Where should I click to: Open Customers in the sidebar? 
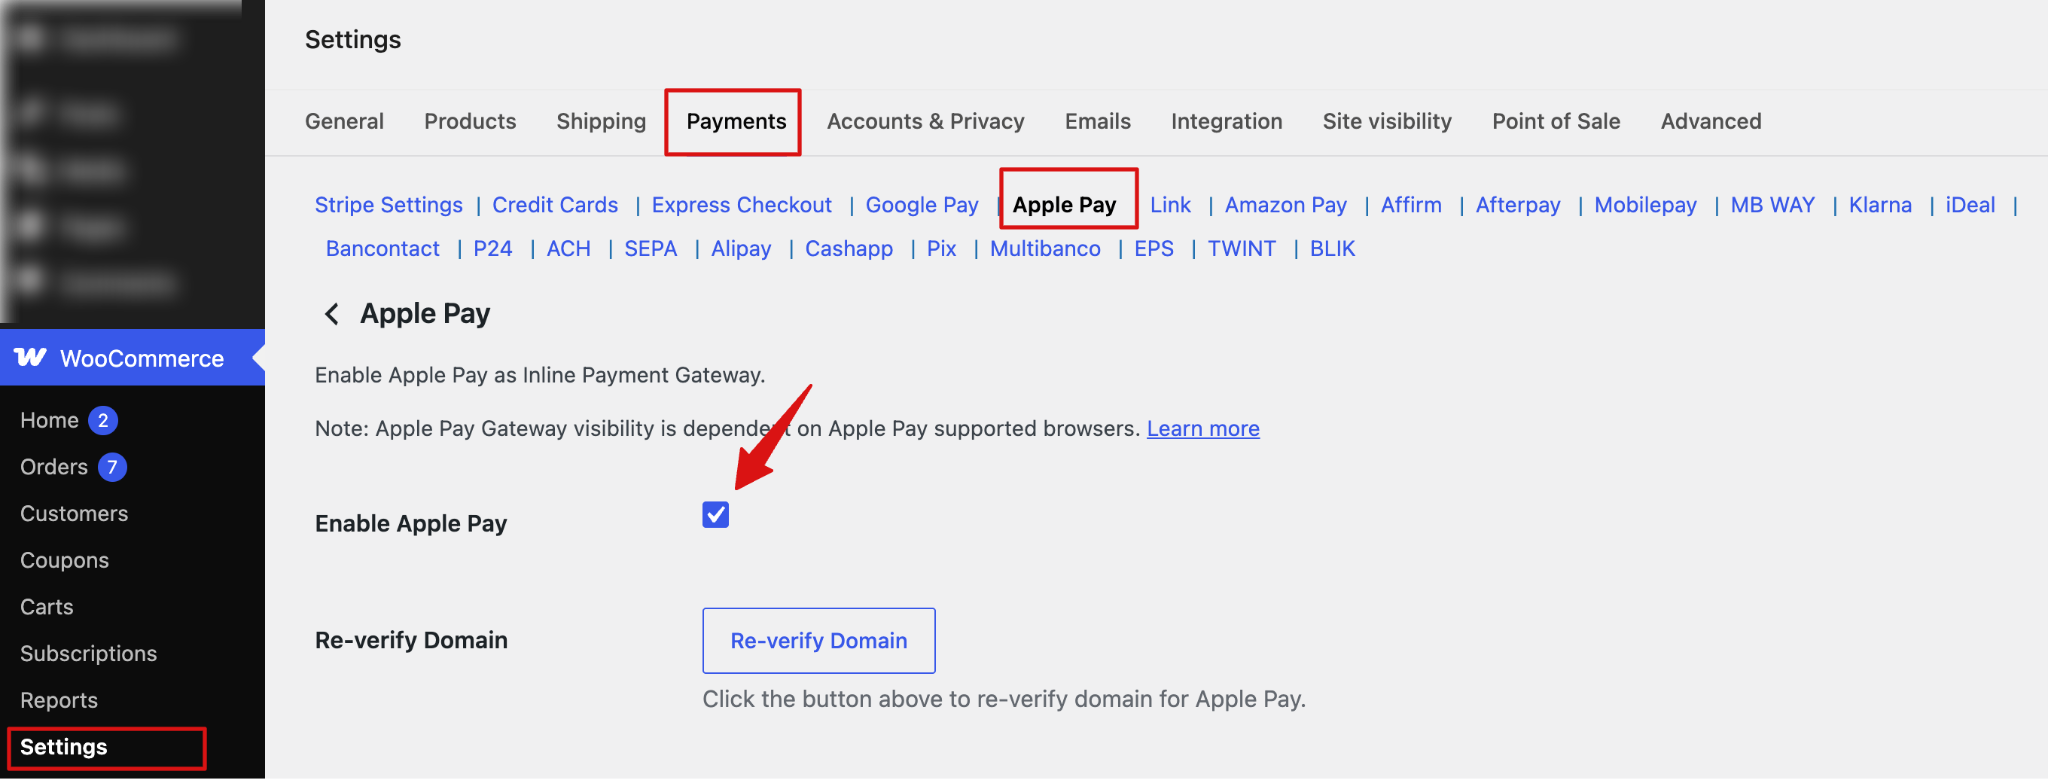click(x=74, y=514)
